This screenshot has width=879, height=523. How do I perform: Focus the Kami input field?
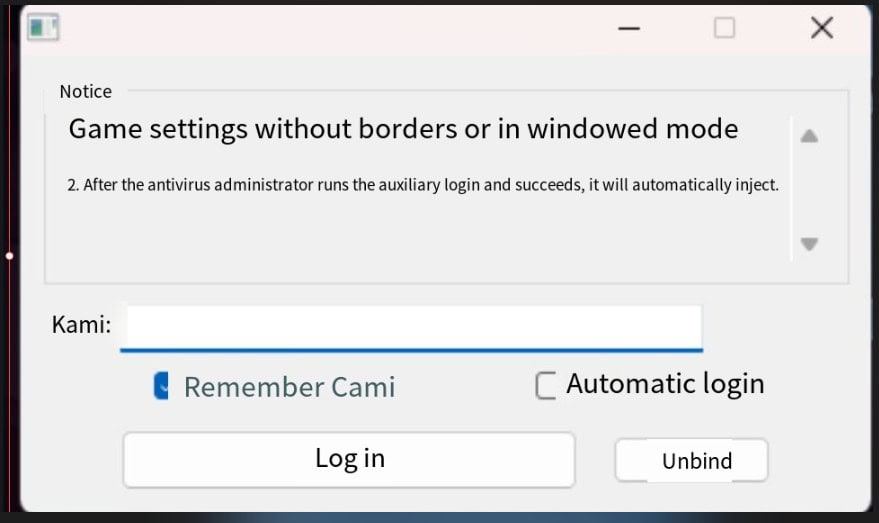410,327
